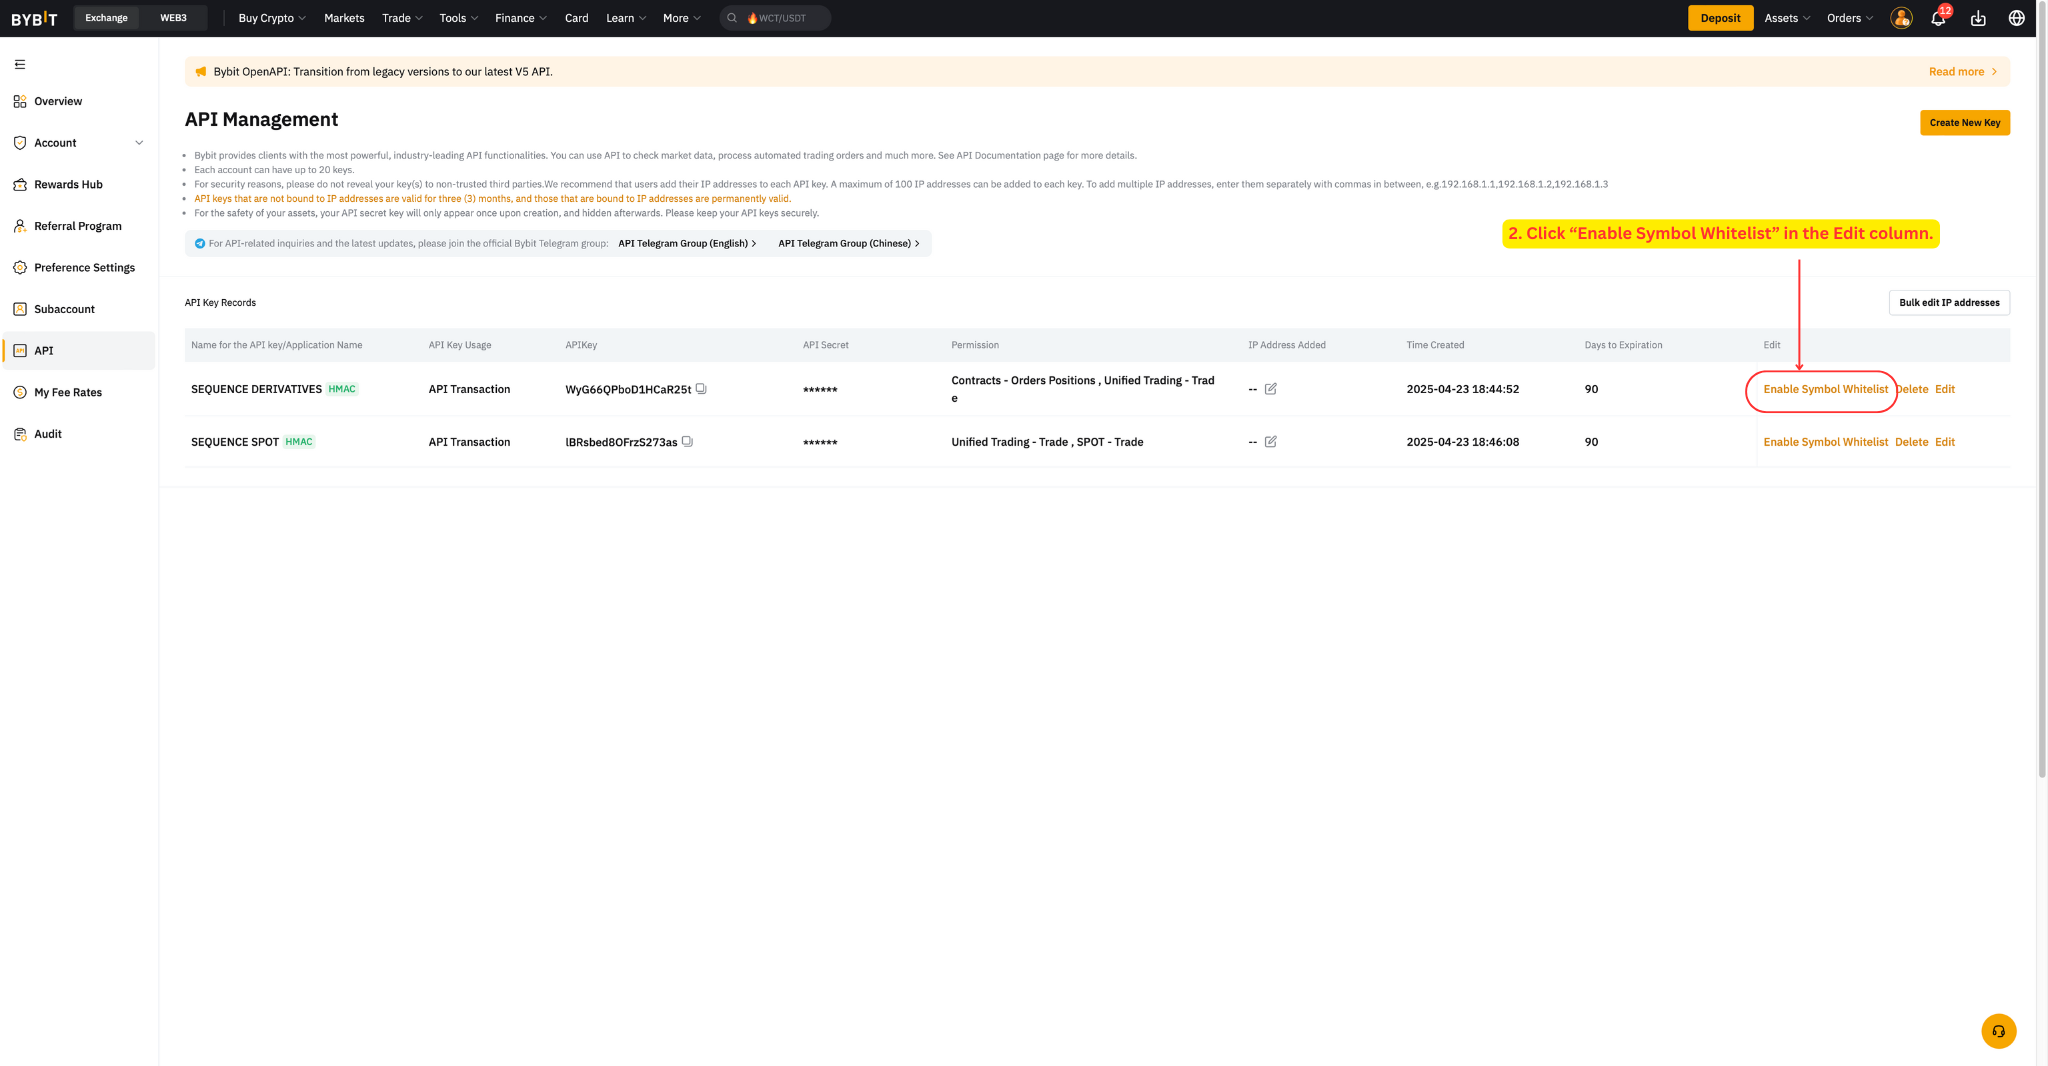The width and height of the screenshot is (2048, 1066).
Task: Open the user profile avatar
Action: tap(1901, 18)
